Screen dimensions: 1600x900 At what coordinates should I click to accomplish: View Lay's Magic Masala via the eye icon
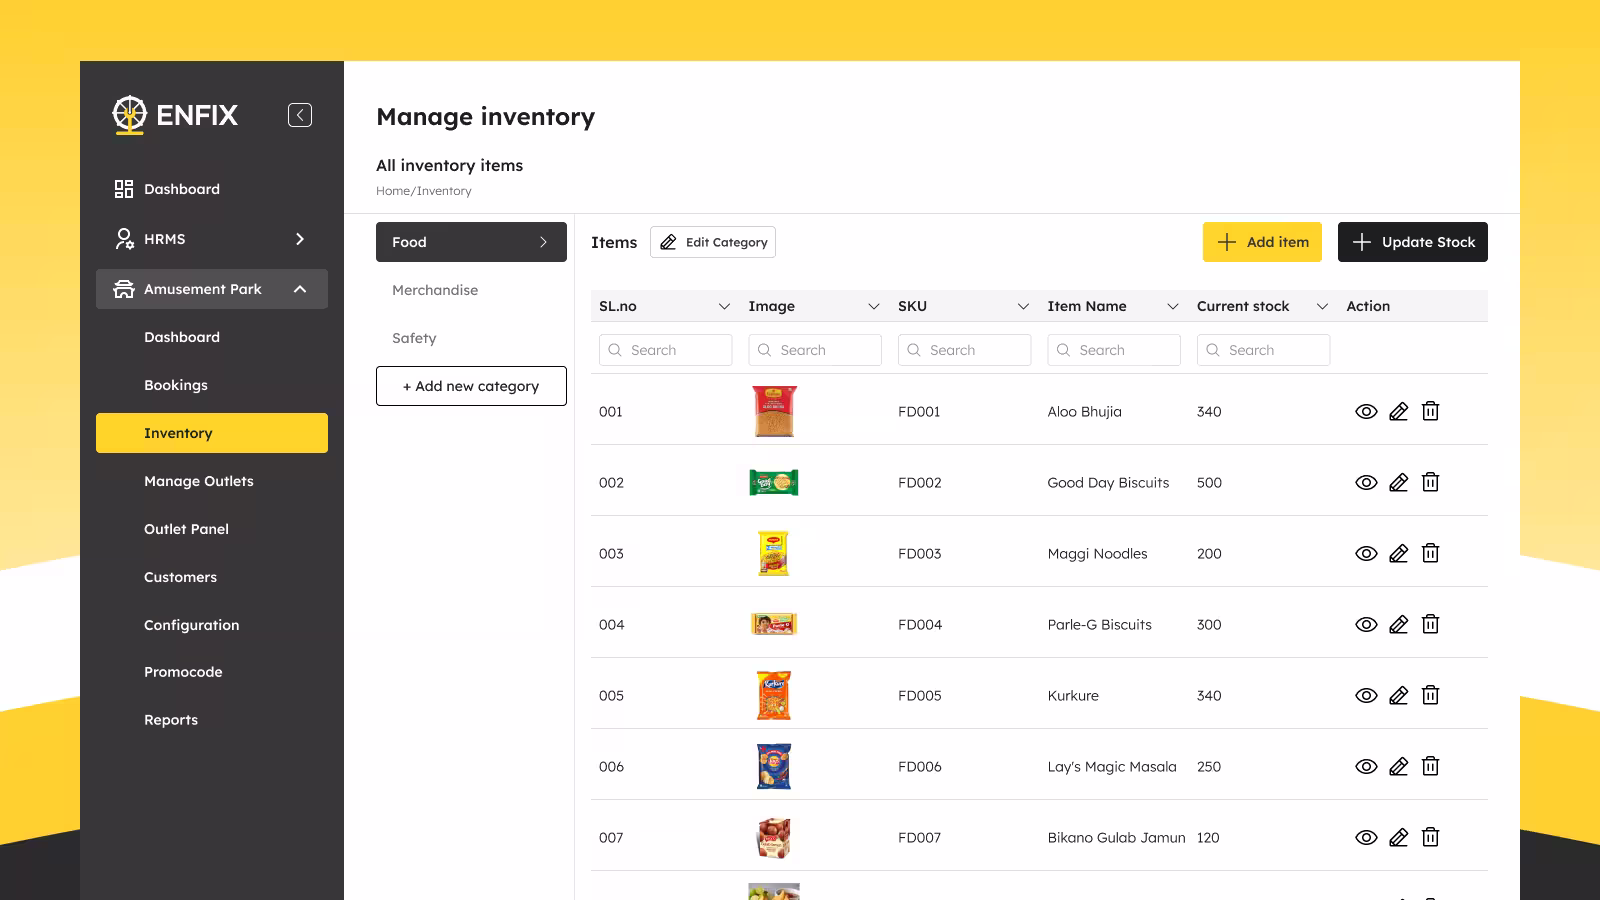tap(1366, 766)
